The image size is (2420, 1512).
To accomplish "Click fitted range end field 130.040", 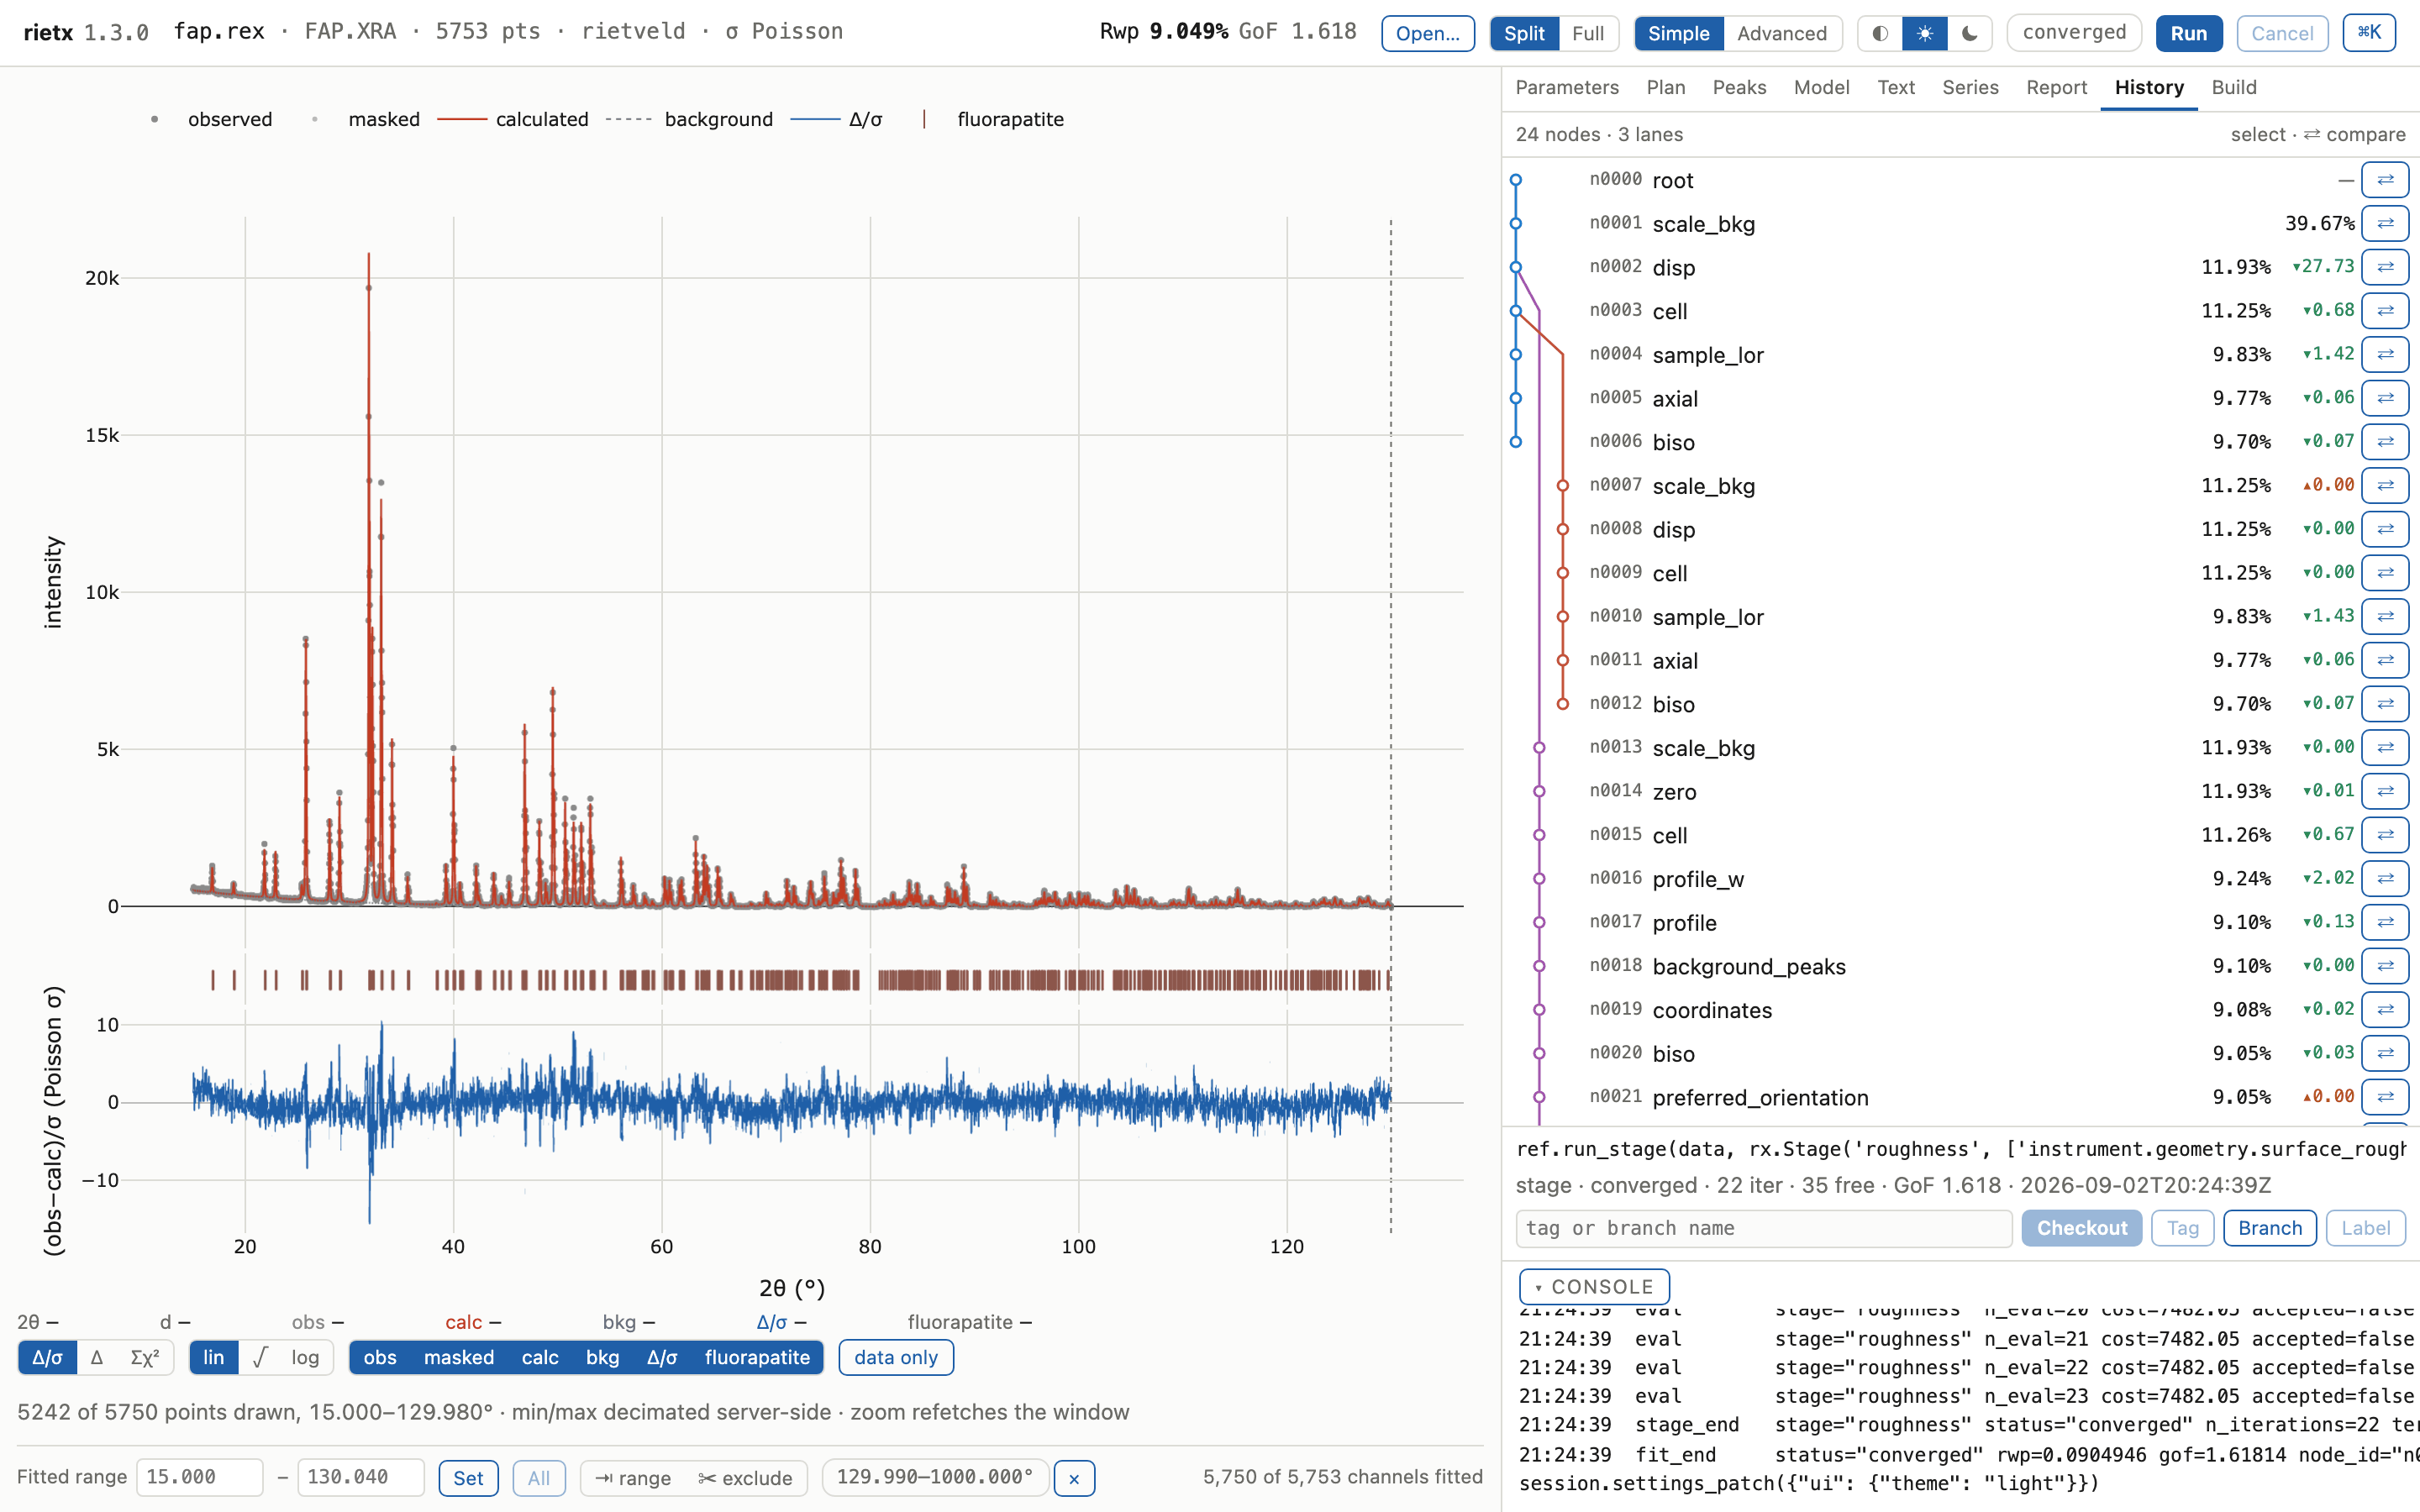I will click(x=360, y=1477).
